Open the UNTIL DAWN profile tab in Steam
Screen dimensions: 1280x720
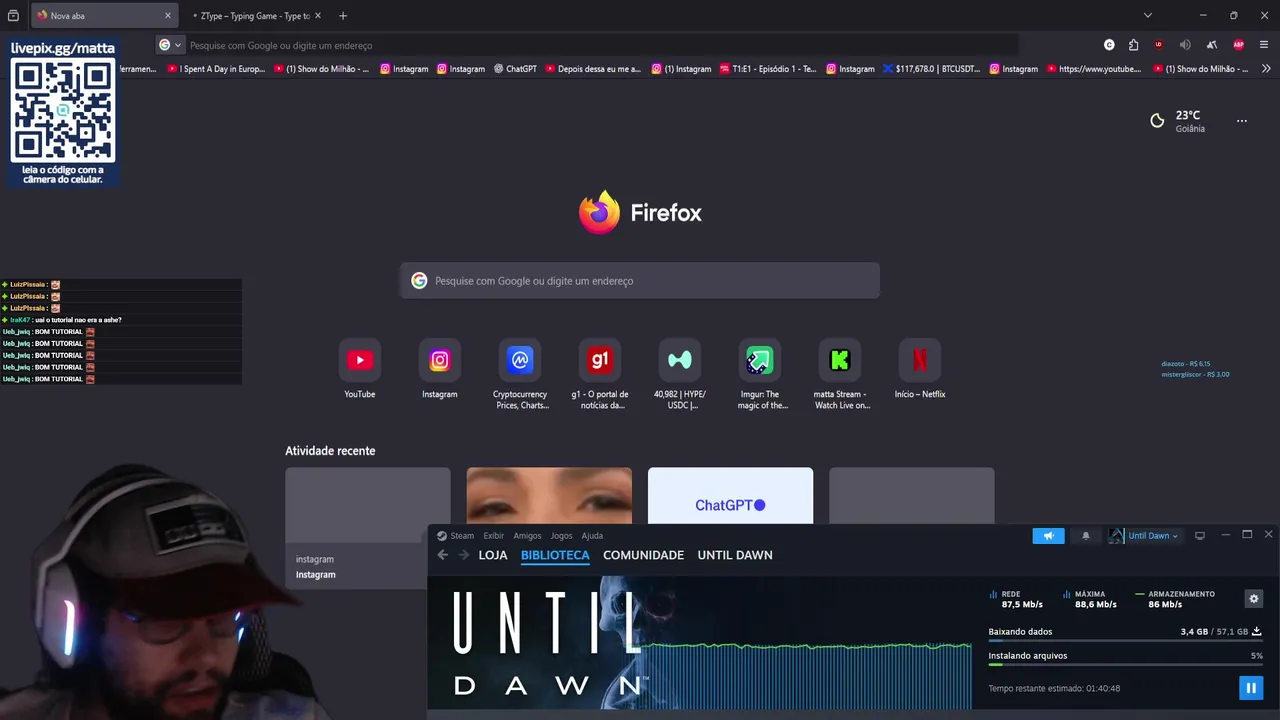point(735,555)
